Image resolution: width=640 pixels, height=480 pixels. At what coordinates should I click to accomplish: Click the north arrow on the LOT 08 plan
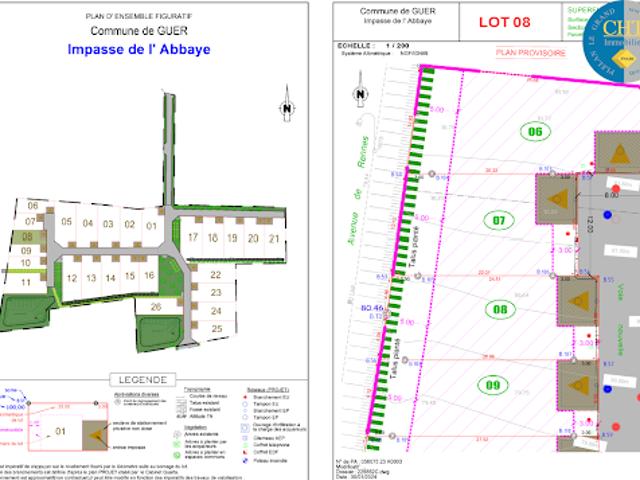coord(360,90)
